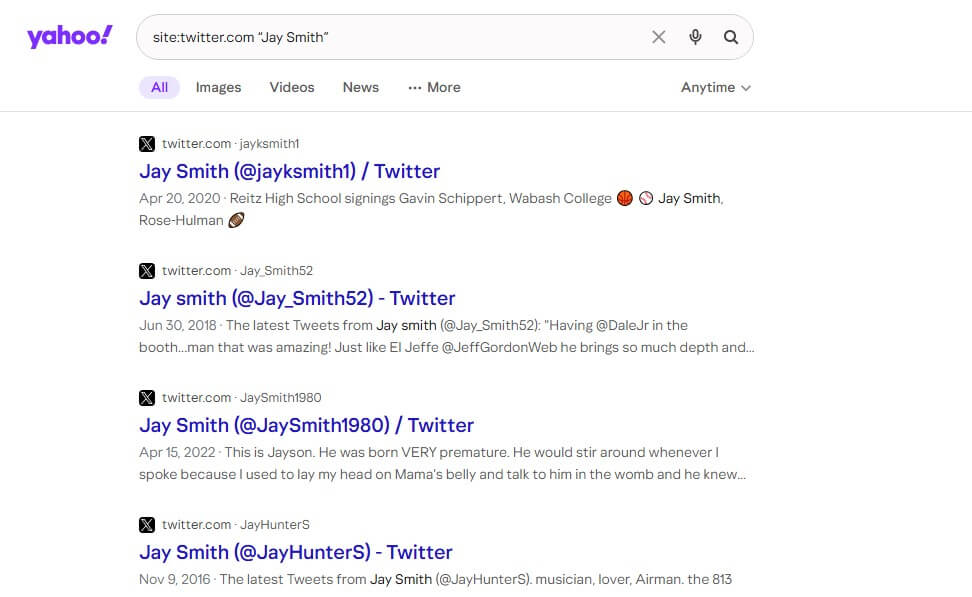Click X favicon beside jayksmith1 result
This screenshot has height=597, width=972.
pos(147,144)
